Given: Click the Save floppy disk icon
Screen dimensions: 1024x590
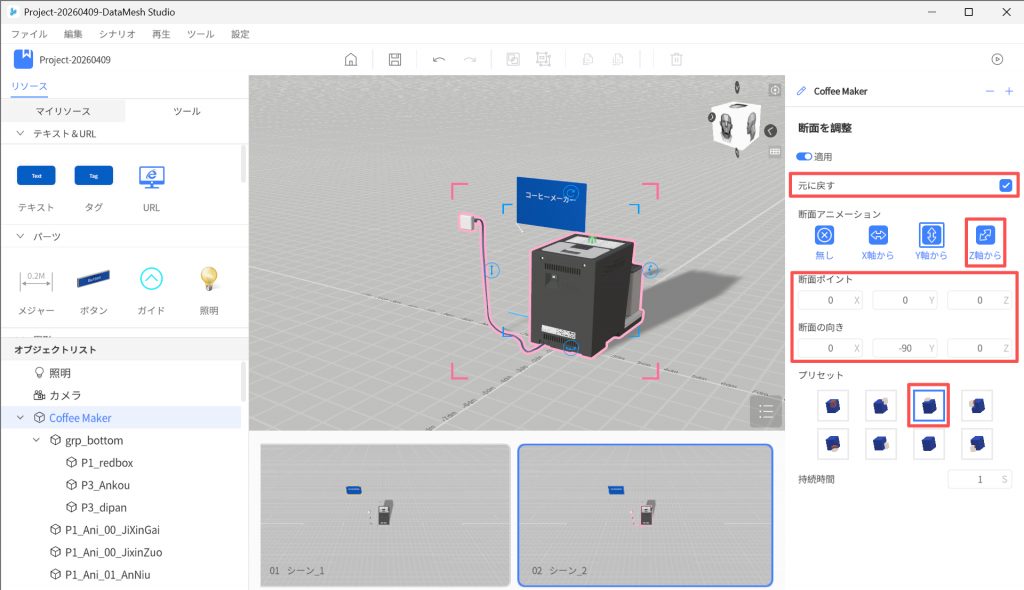Looking at the screenshot, I should click(x=395, y=59).
